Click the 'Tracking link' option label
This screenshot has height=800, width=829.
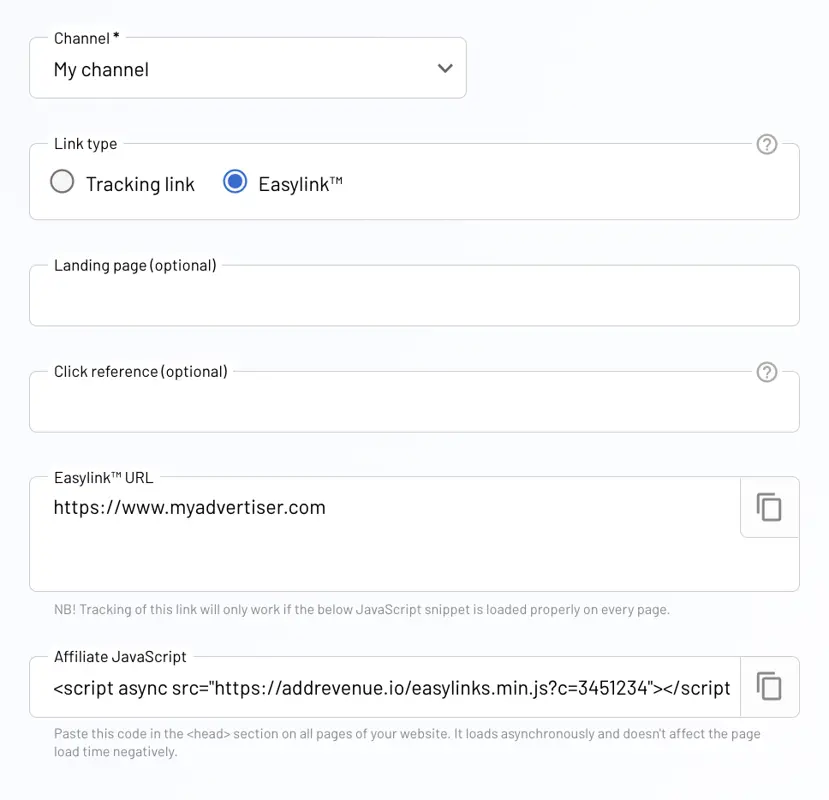point(140,184)
